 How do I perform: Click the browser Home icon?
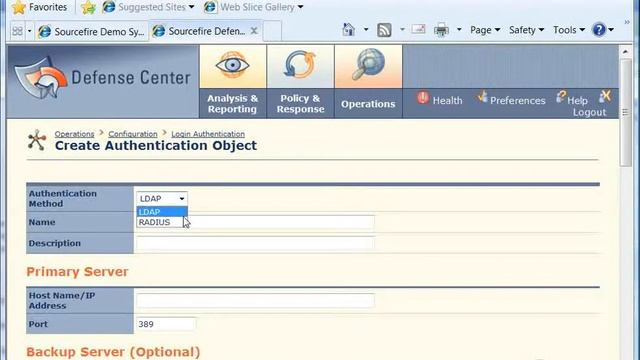click(x=349, y=30)
